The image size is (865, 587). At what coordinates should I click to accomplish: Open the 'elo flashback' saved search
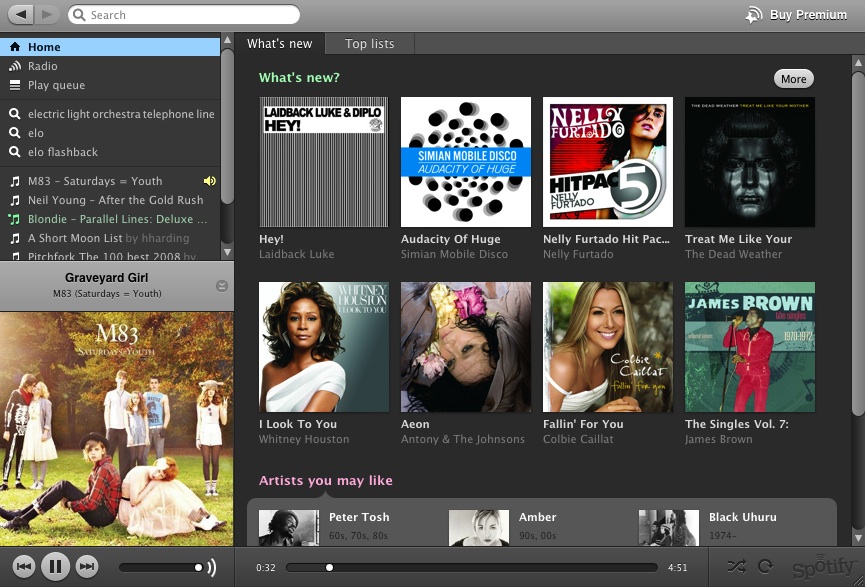(62, 152)
